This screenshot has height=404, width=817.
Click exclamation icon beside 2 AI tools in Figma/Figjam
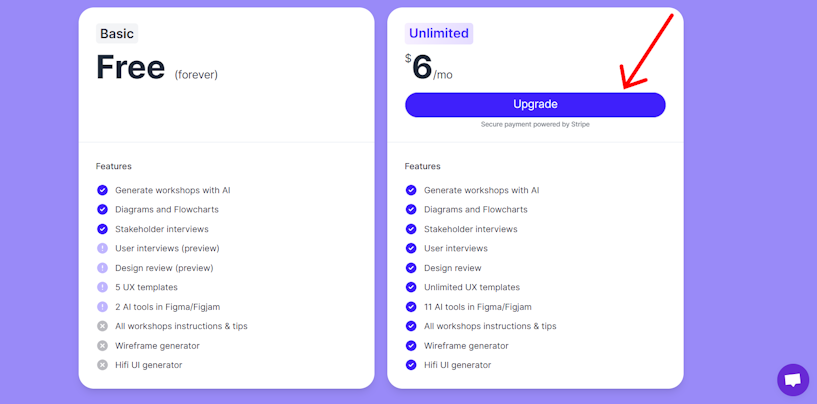point(102,307)
